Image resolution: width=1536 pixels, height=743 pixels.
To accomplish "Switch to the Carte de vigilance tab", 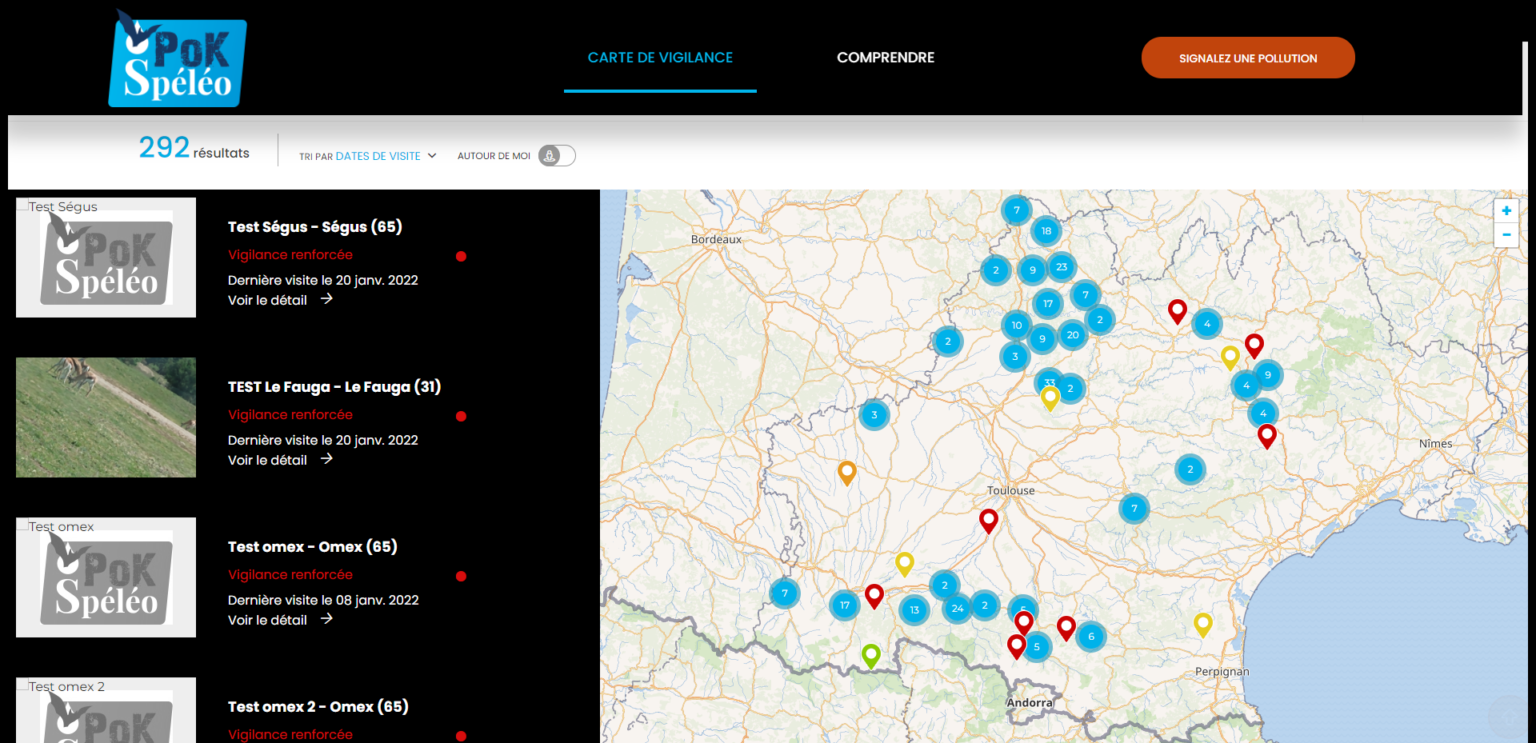I will point(660,58).
